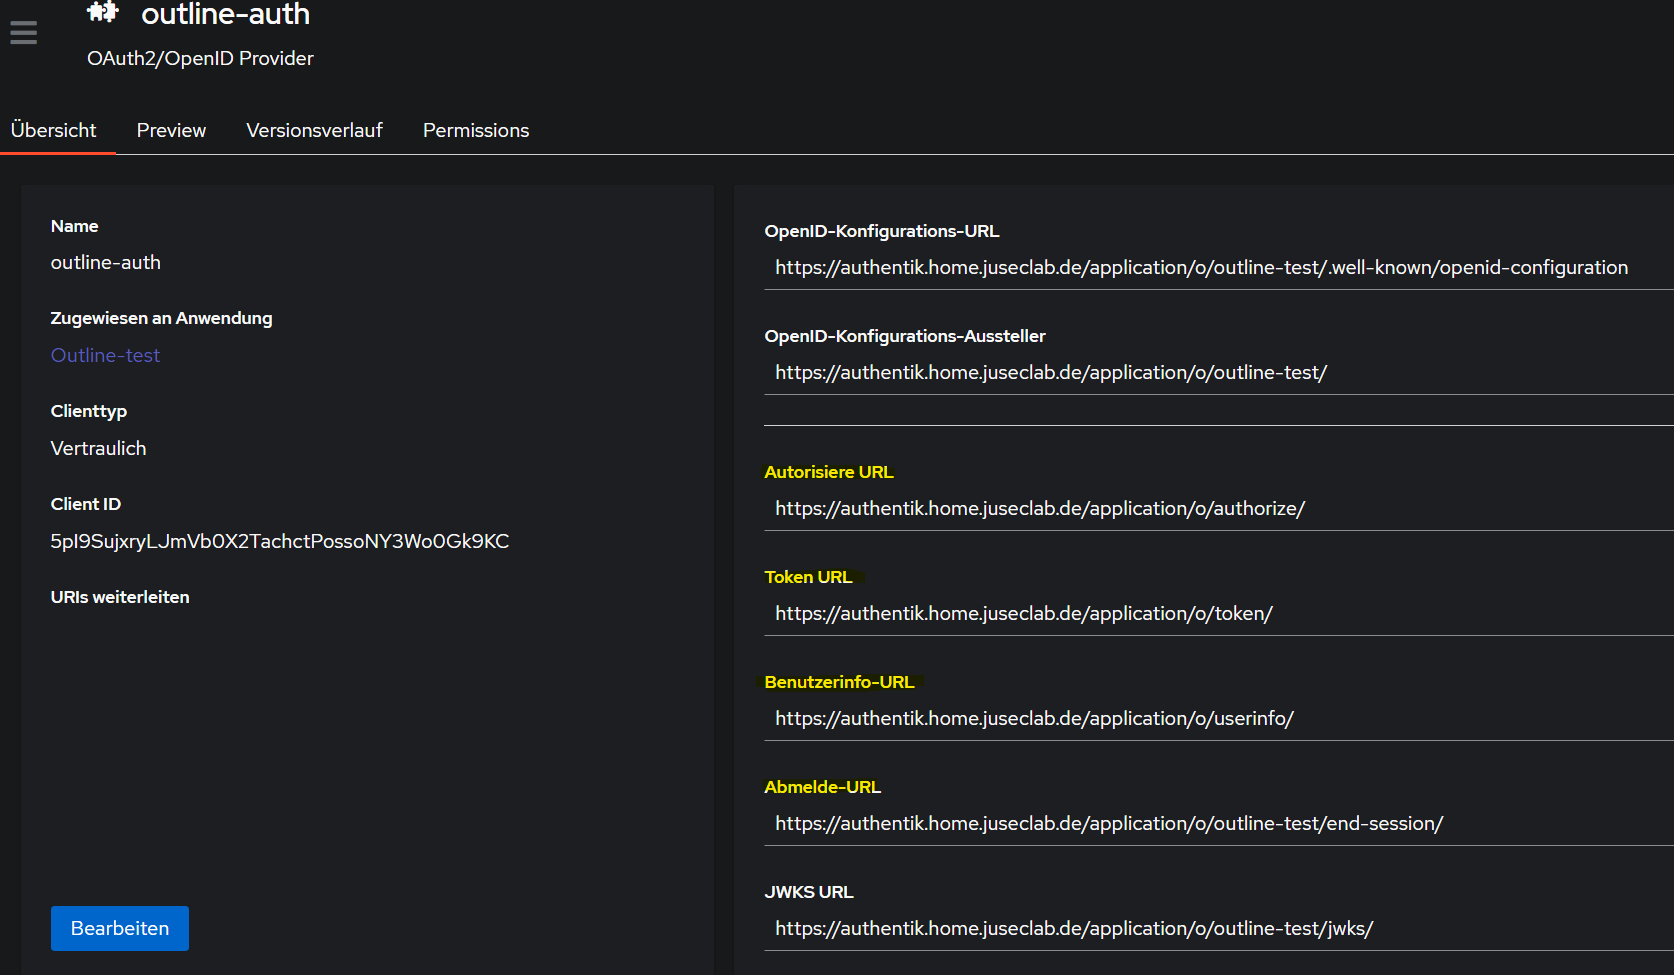Go to the Versionsverlauf tab
1674x975 pixels.
point(314,130)
